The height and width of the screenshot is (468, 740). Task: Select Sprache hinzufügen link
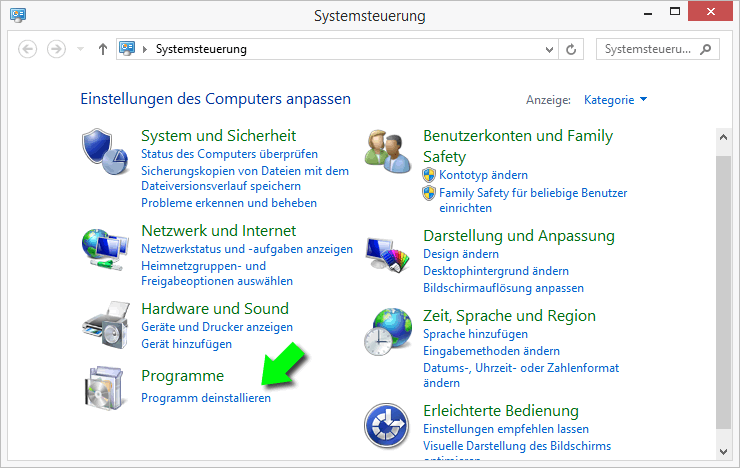pos(475,334)
